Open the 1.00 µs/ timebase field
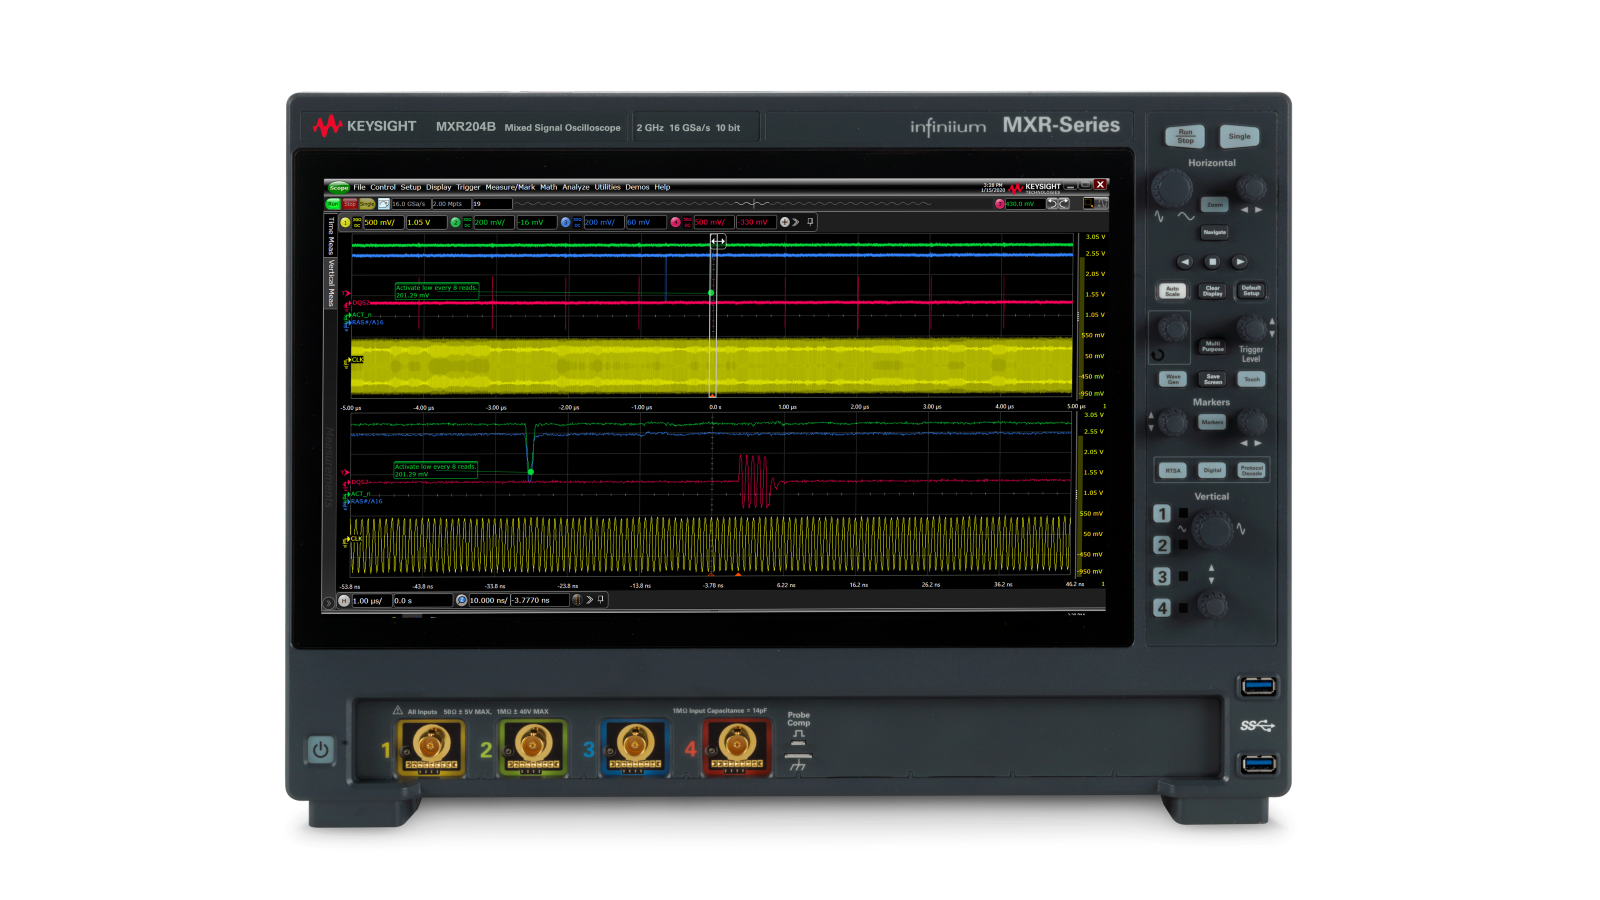 [x=372, y=601]
